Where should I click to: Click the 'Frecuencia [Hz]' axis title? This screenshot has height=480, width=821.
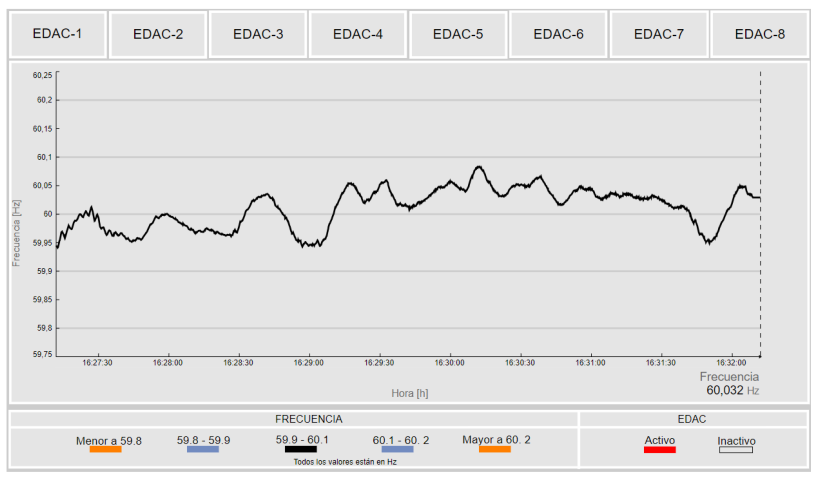[16, 233]
